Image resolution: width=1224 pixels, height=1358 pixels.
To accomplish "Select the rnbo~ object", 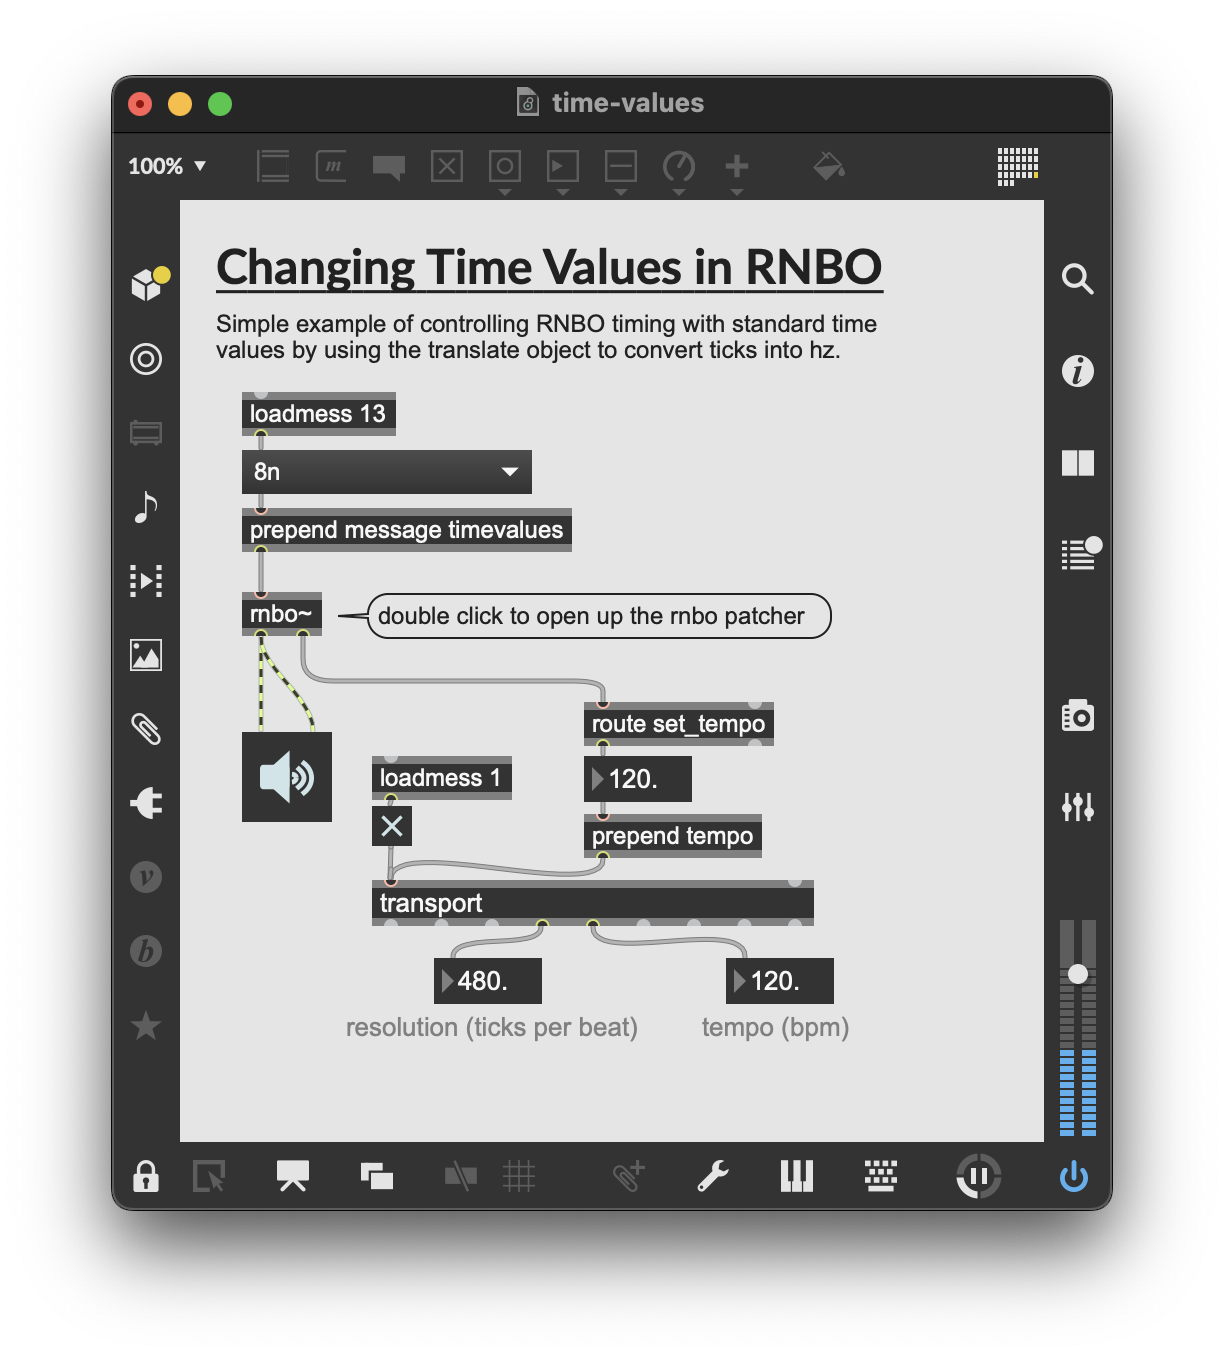I will coord(282,614).
